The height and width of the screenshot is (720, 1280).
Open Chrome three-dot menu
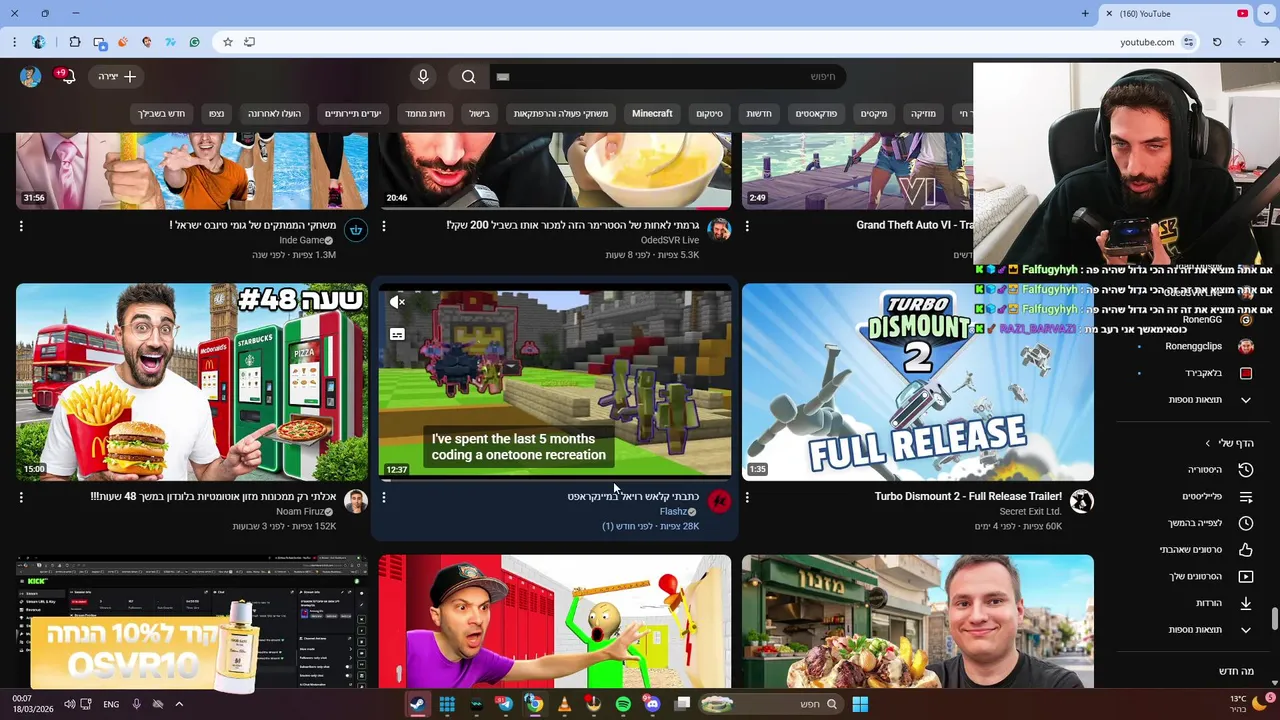click(x=14, y=42)
